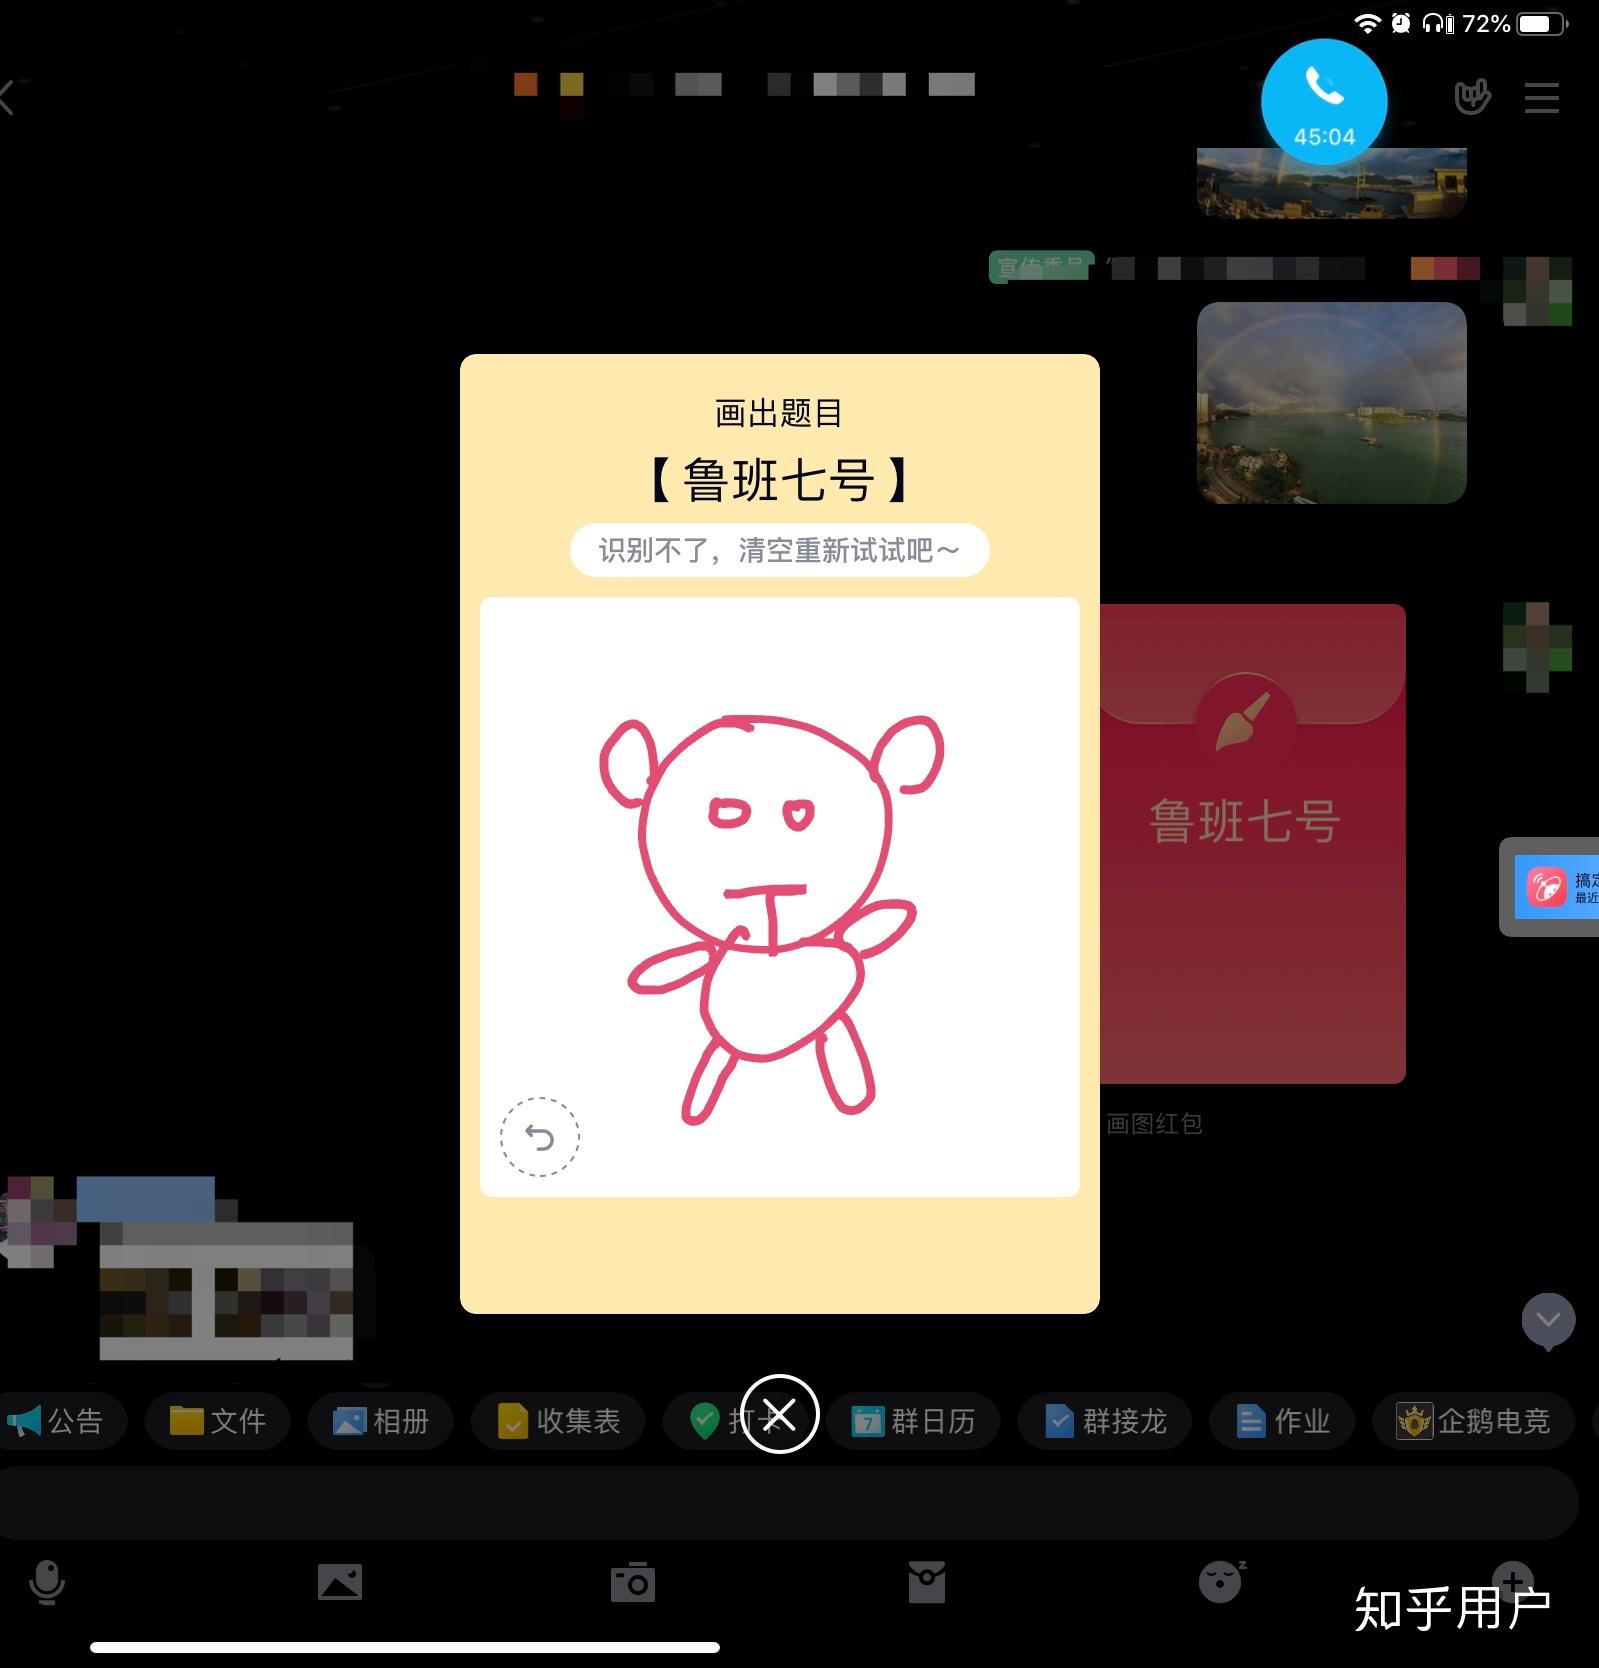Close the drawing popup with X button
The image size is (1599, 1668).
(x=780, y=1414)
